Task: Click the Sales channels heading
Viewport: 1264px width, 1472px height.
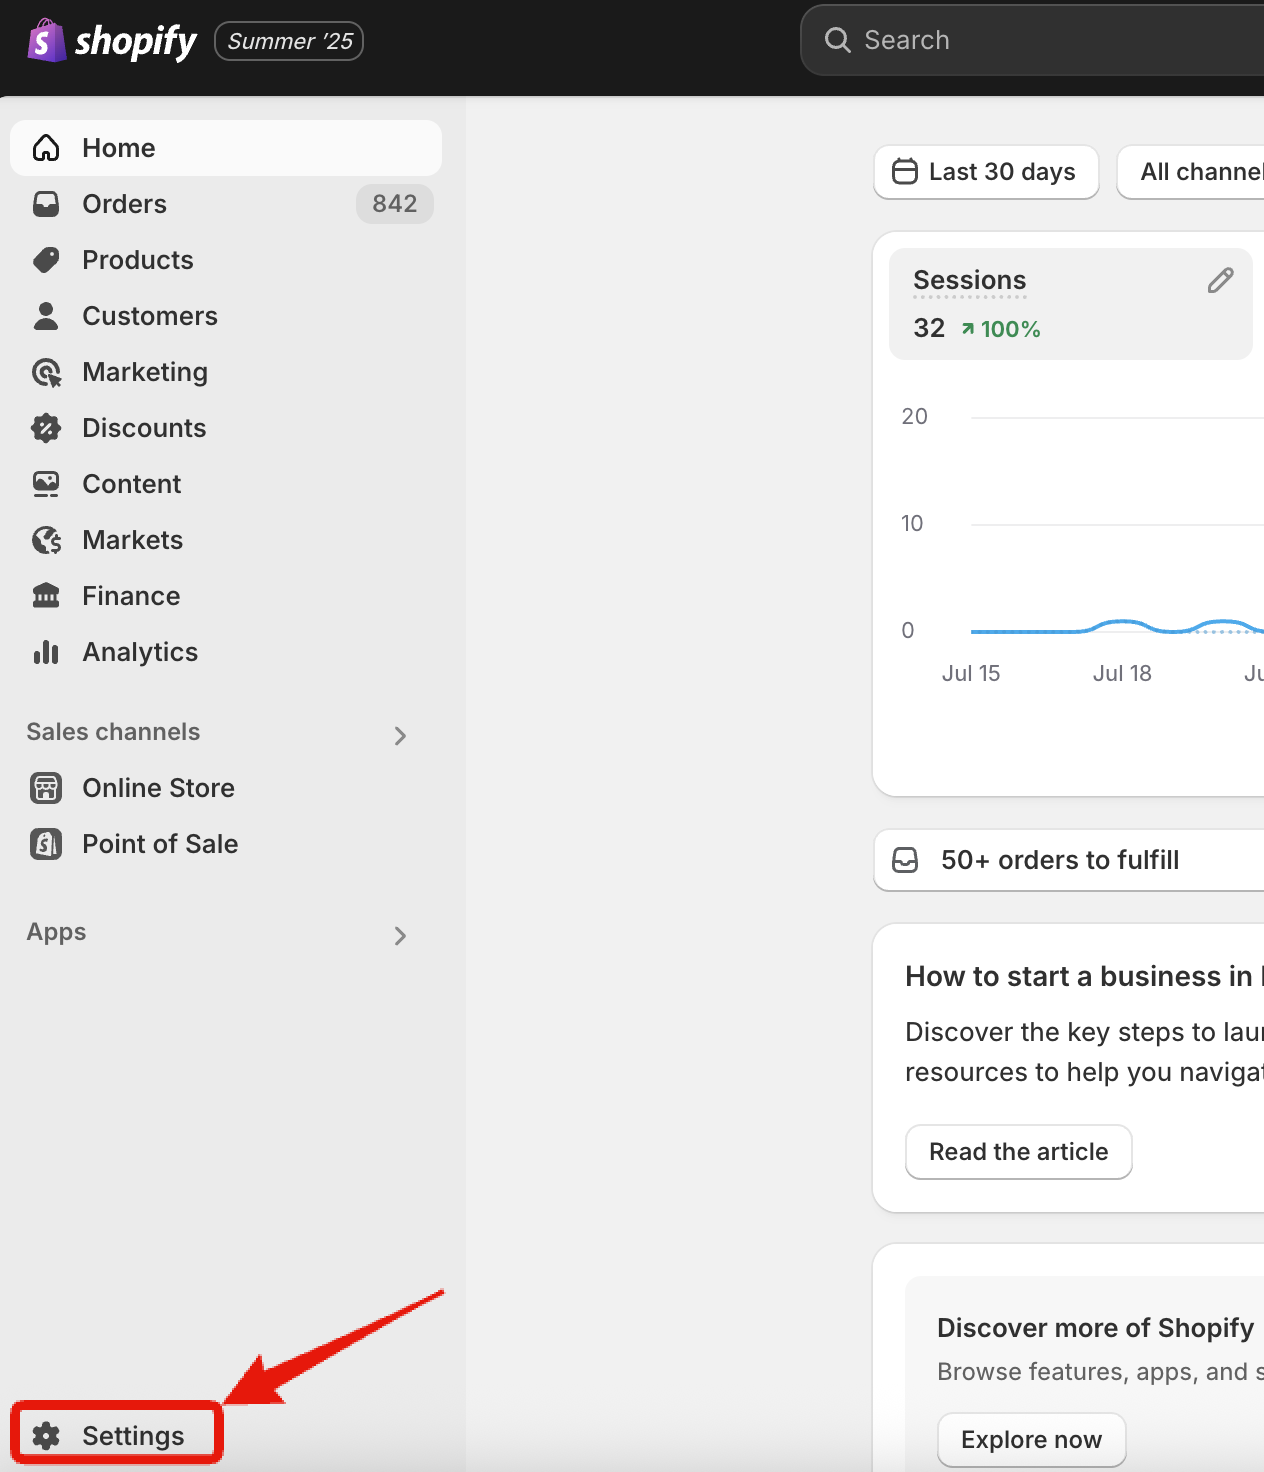Action: click(113, 732)
